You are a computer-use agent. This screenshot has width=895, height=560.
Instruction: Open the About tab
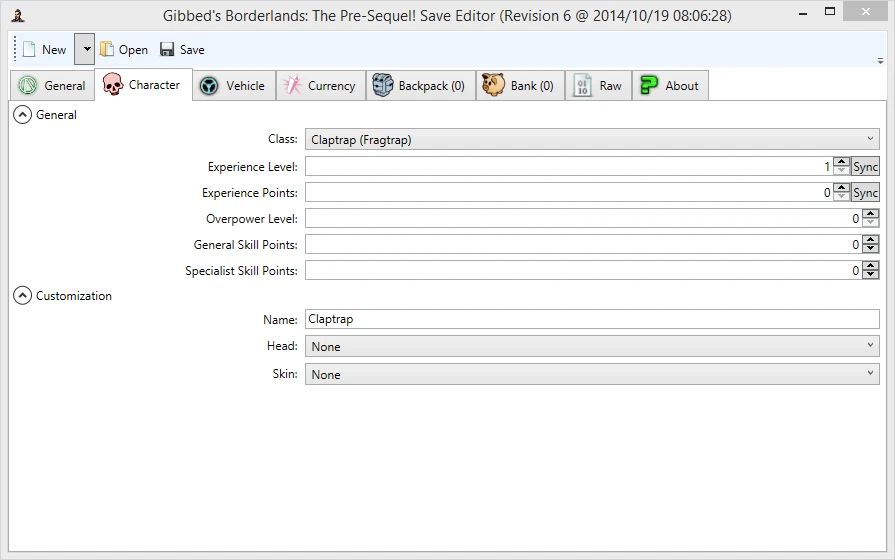click(x=670, y=86)
